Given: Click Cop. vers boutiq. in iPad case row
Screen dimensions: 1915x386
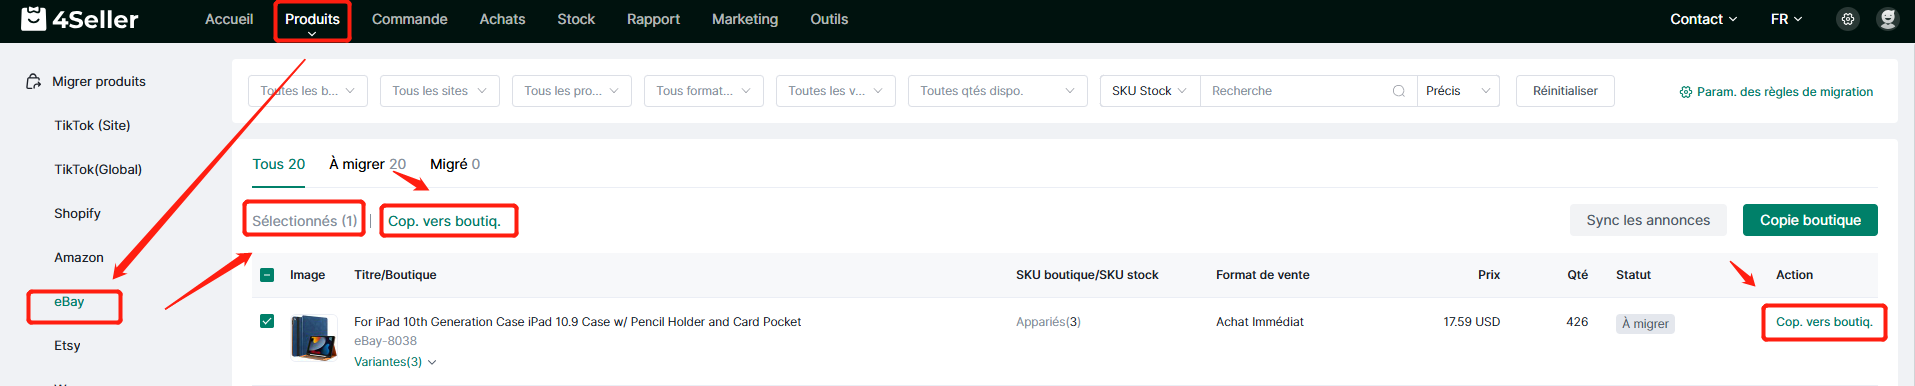Looking at the screenshot, I should [1824, 322].
